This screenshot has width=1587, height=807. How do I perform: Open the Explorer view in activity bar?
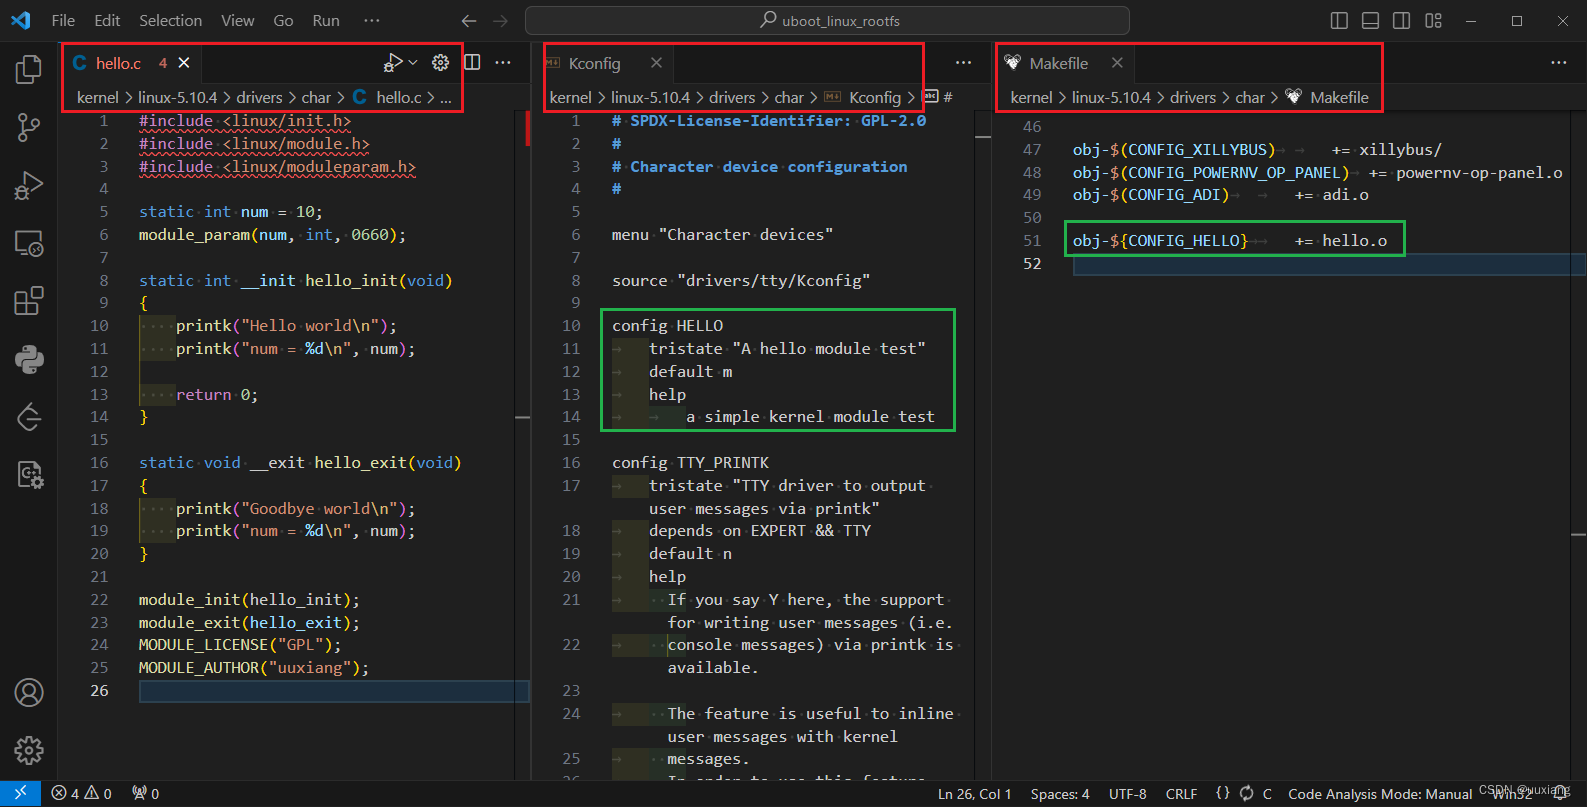29,69
